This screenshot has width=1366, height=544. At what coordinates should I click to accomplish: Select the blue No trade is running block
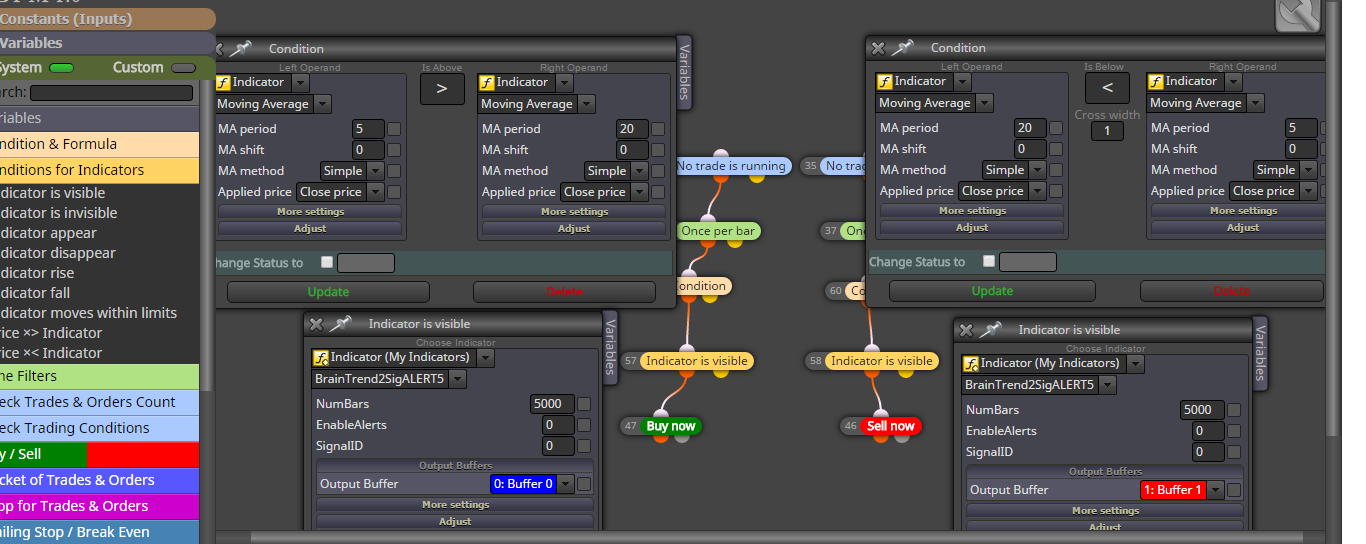(x=733, y=166)
